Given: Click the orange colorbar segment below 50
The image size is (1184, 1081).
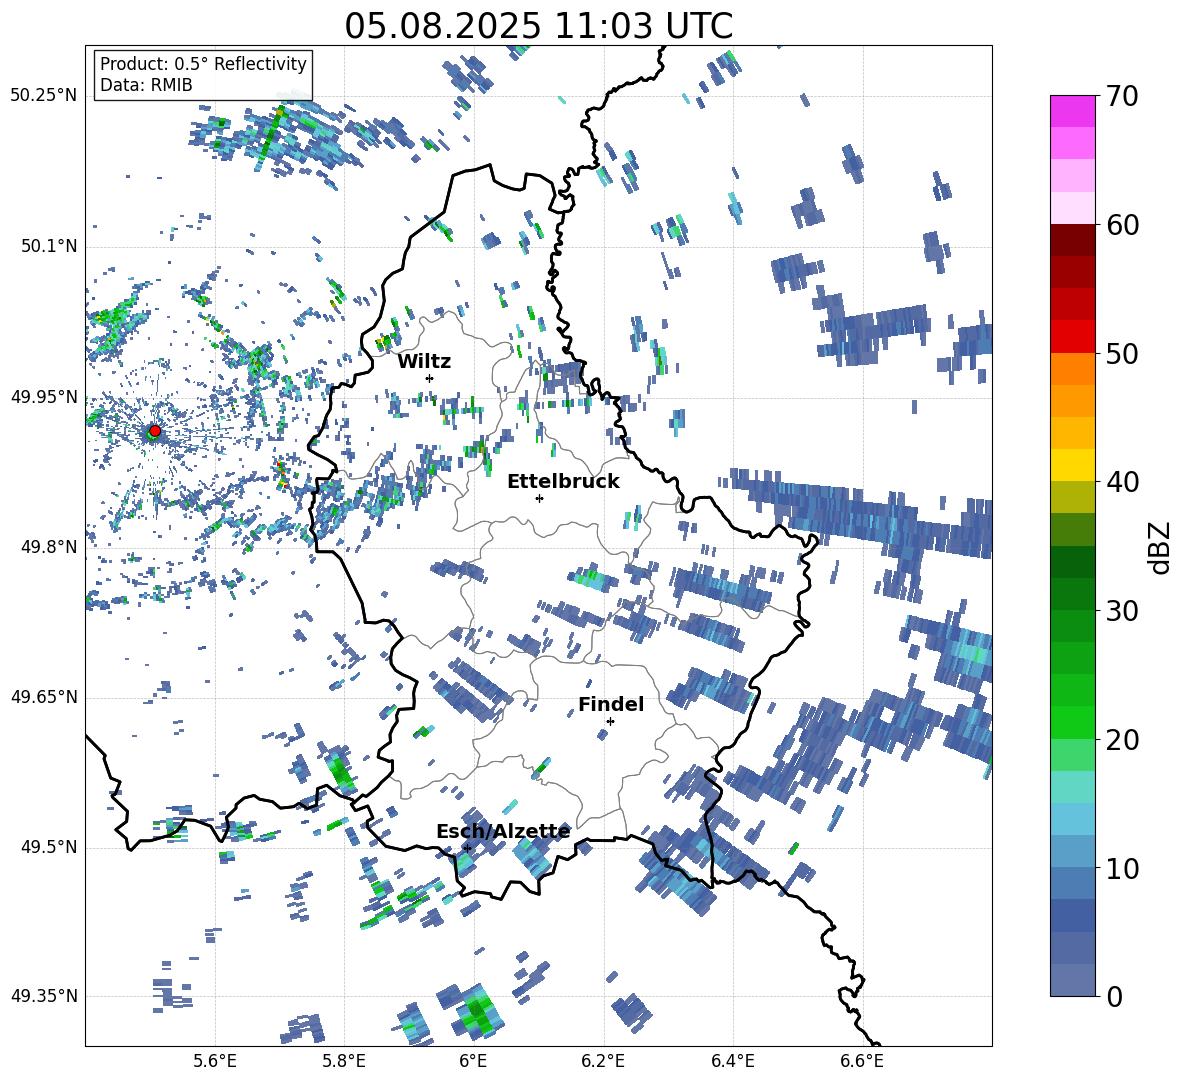Looking at the screenshot, I should 1072,369.
